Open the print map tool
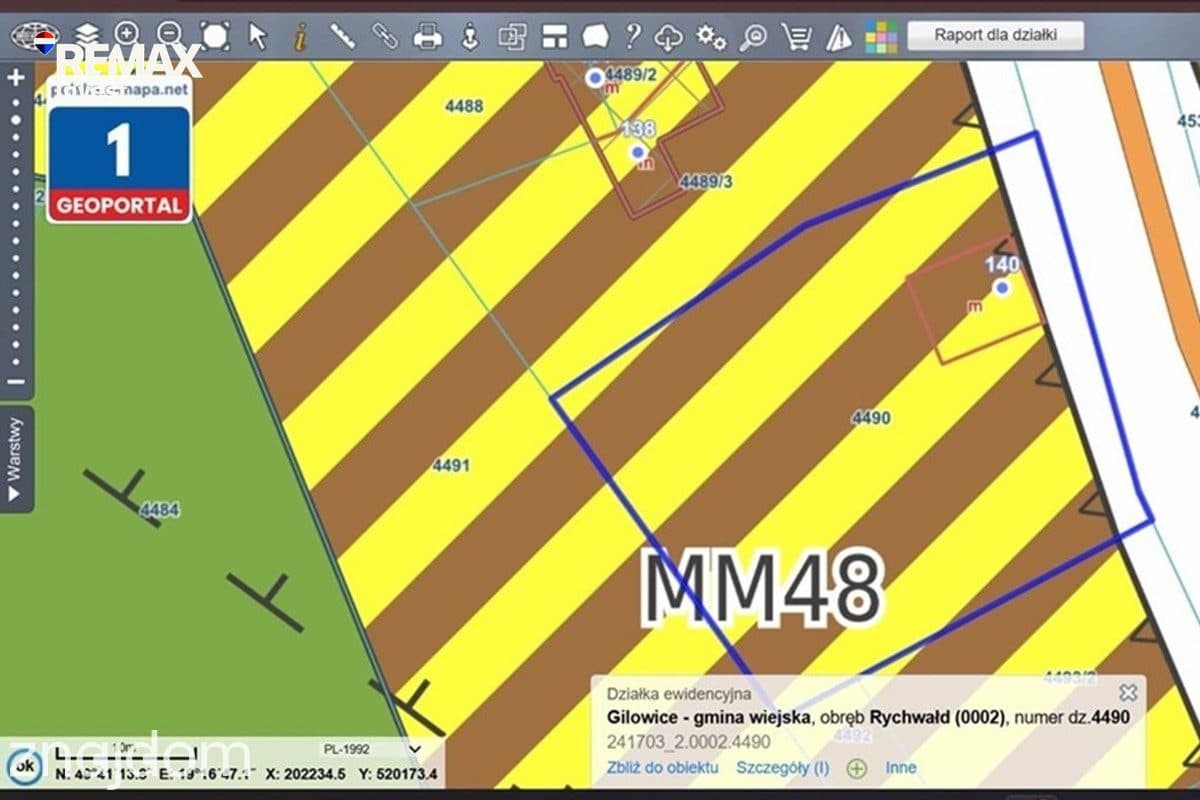 [428, 37]
